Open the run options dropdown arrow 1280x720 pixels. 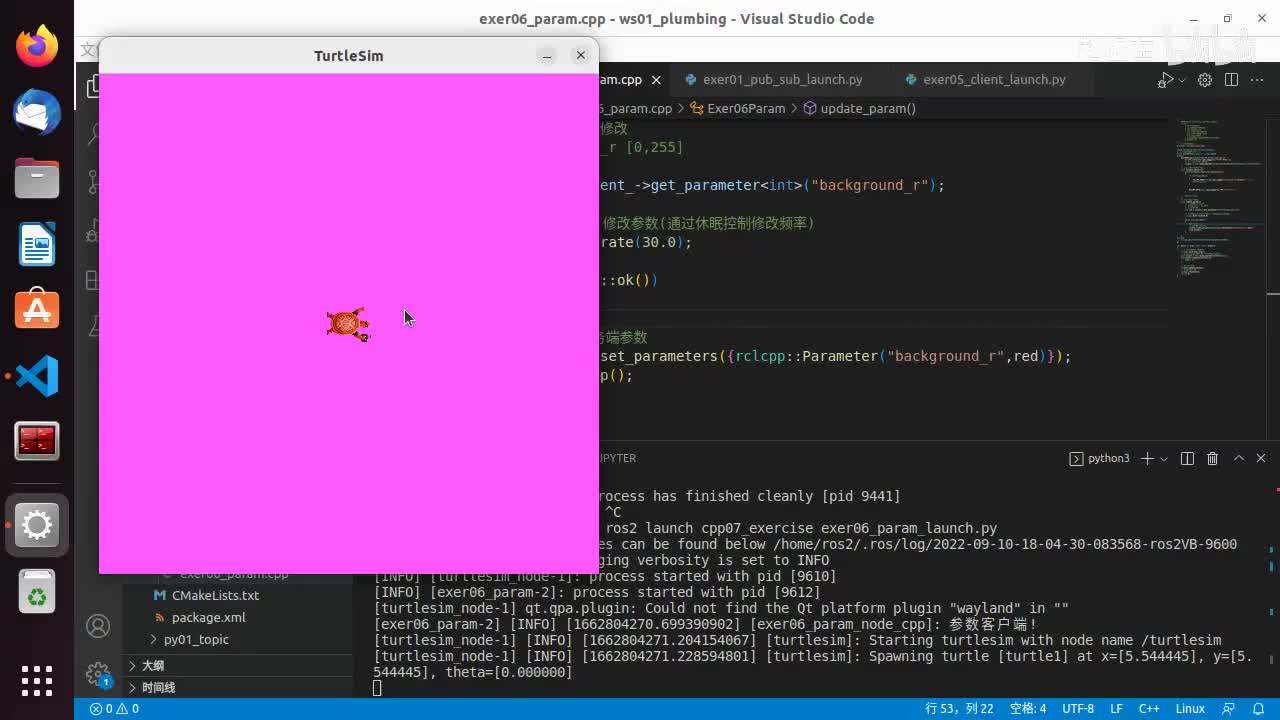[1182, 80]
